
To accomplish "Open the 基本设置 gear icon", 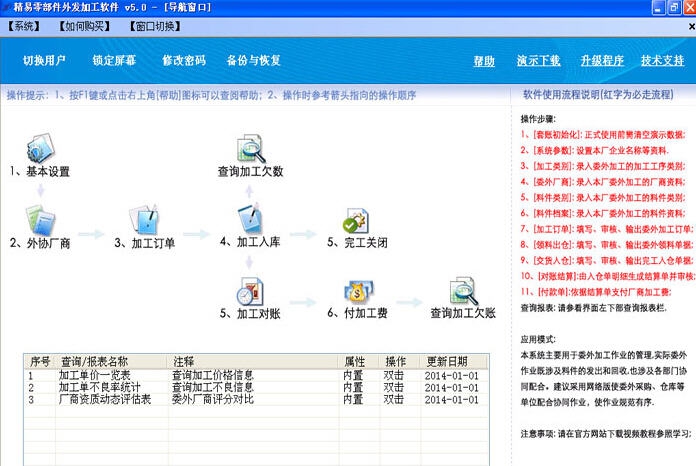I will coord(40,148).
